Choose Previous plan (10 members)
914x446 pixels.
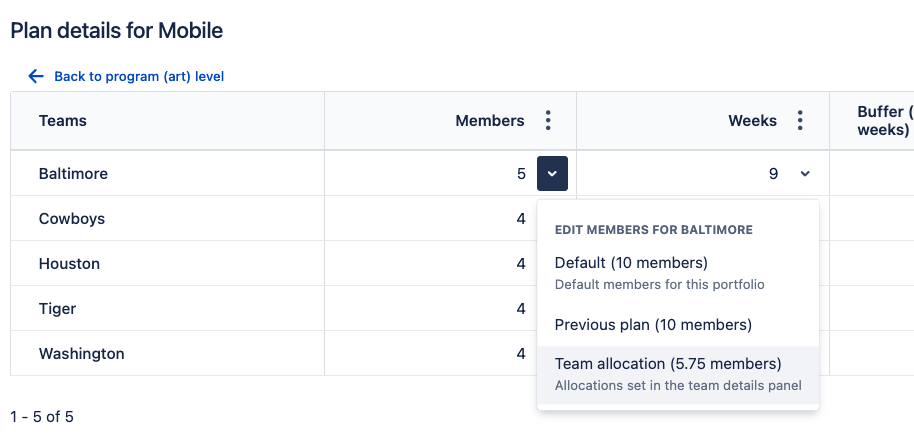[653, 325]
